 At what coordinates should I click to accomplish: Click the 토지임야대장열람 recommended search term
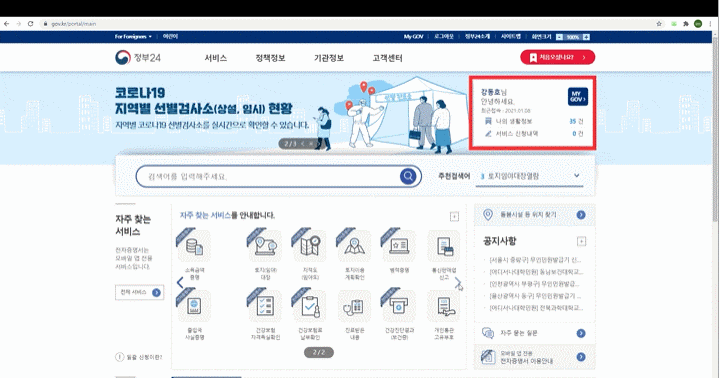tap(513, 176)
